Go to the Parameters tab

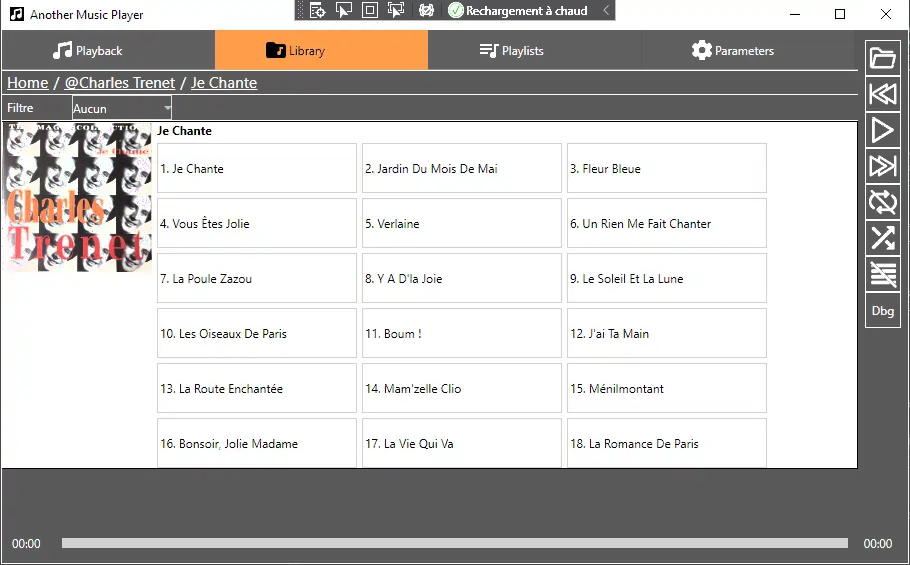point(749,50)
